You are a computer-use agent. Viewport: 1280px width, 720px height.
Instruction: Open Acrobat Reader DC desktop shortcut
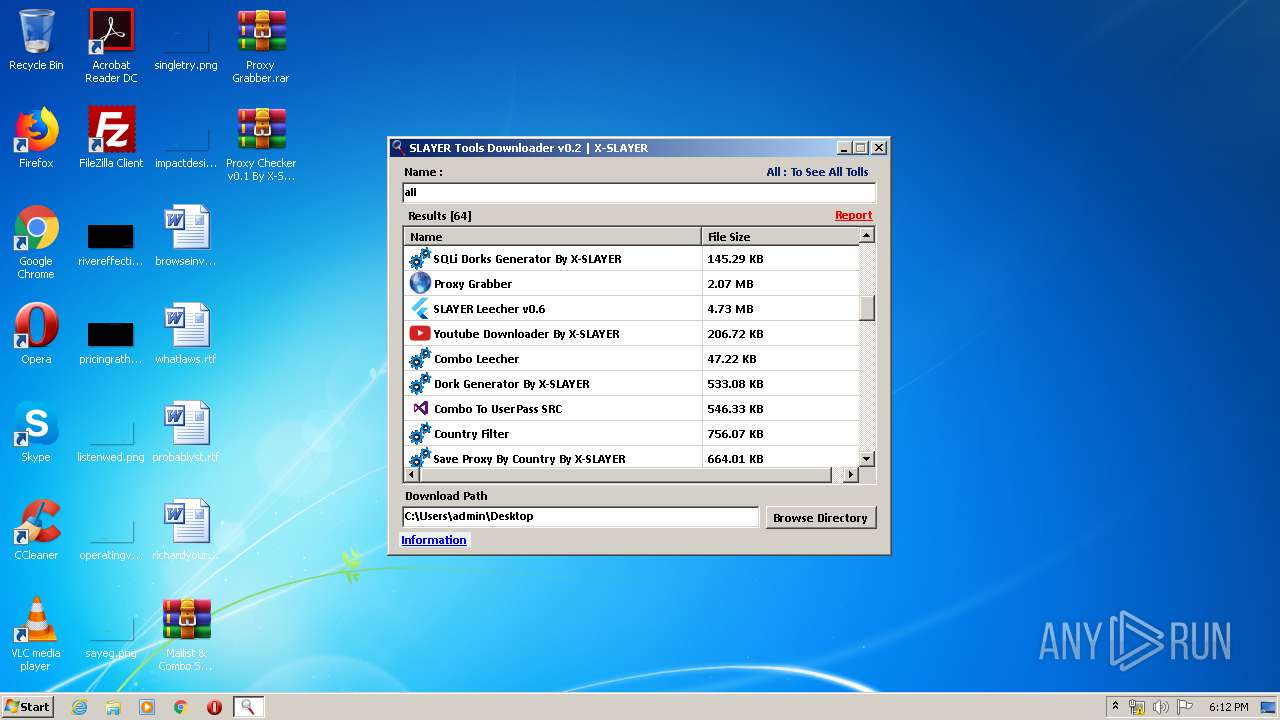[111, 46]
